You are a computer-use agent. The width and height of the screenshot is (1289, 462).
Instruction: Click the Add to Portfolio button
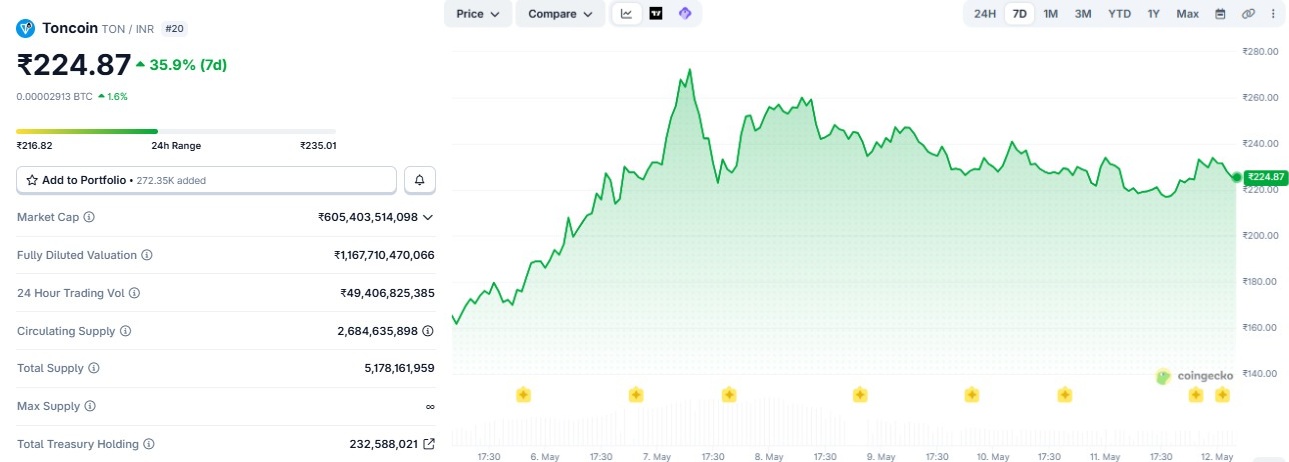point(206,180)
